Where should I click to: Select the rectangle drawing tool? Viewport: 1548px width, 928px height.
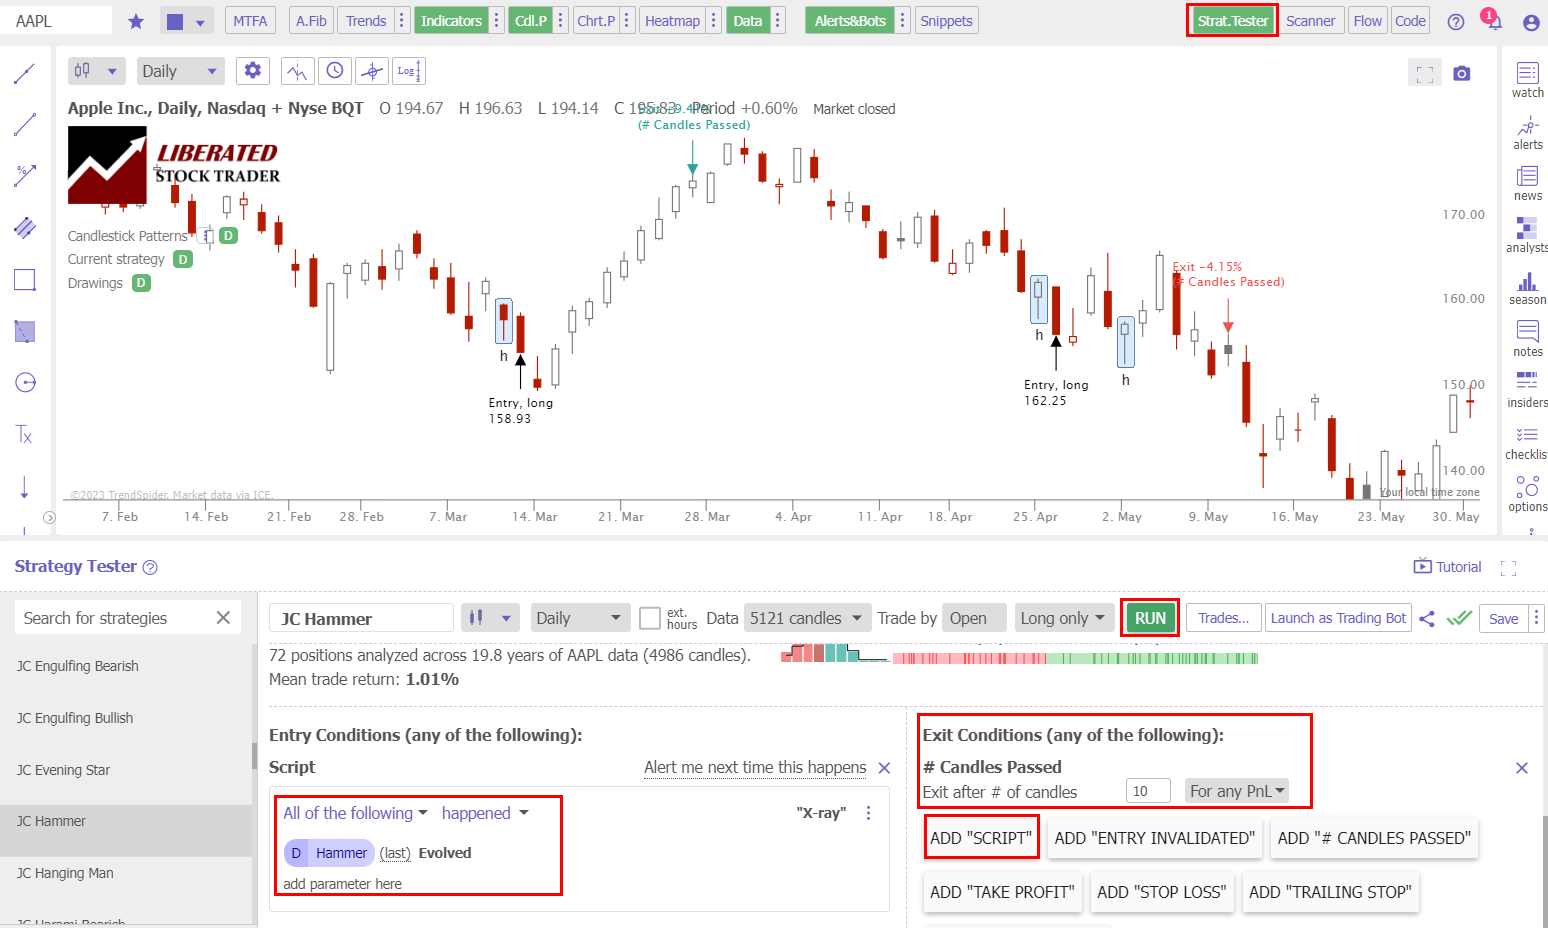tap(24, 280)
